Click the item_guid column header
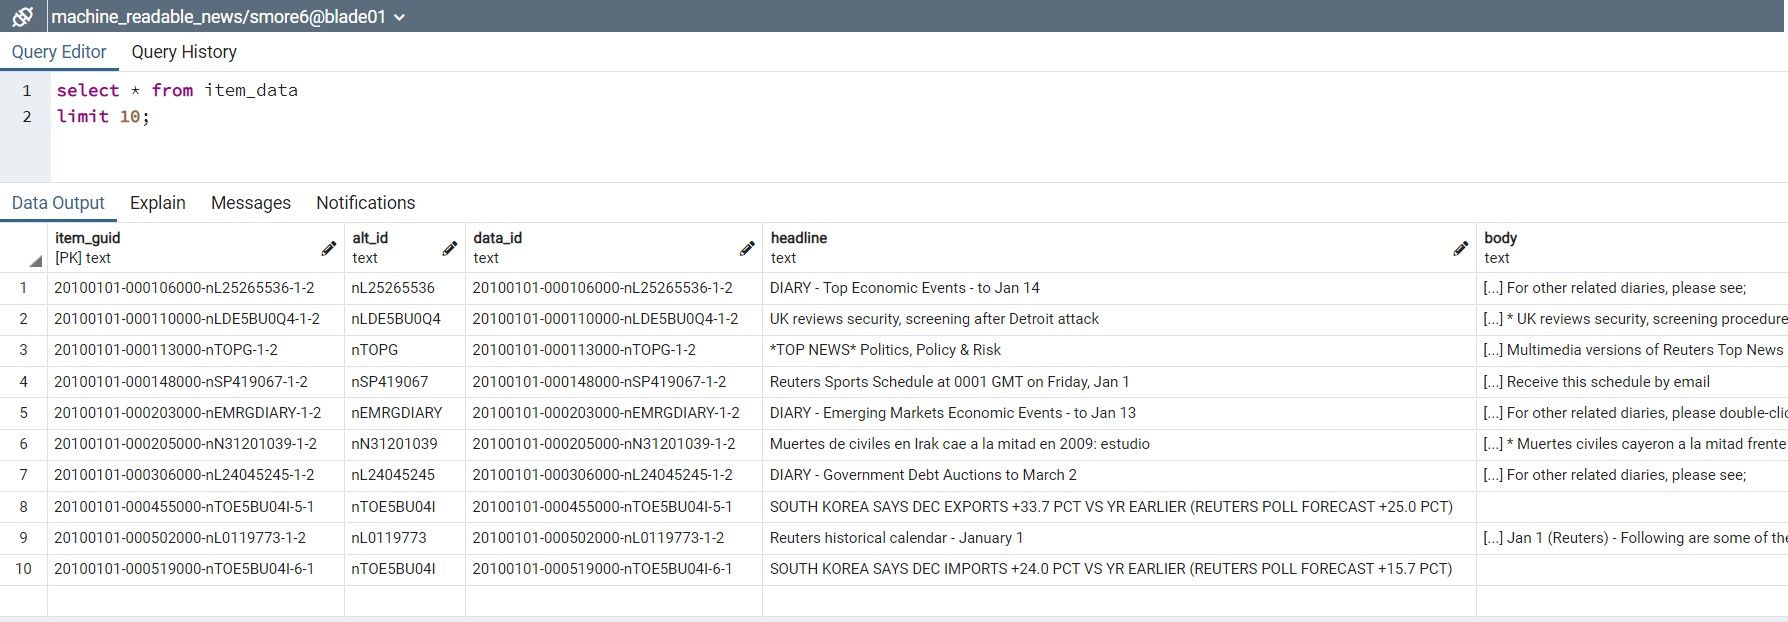1788x622 pixels. (196, 248)
